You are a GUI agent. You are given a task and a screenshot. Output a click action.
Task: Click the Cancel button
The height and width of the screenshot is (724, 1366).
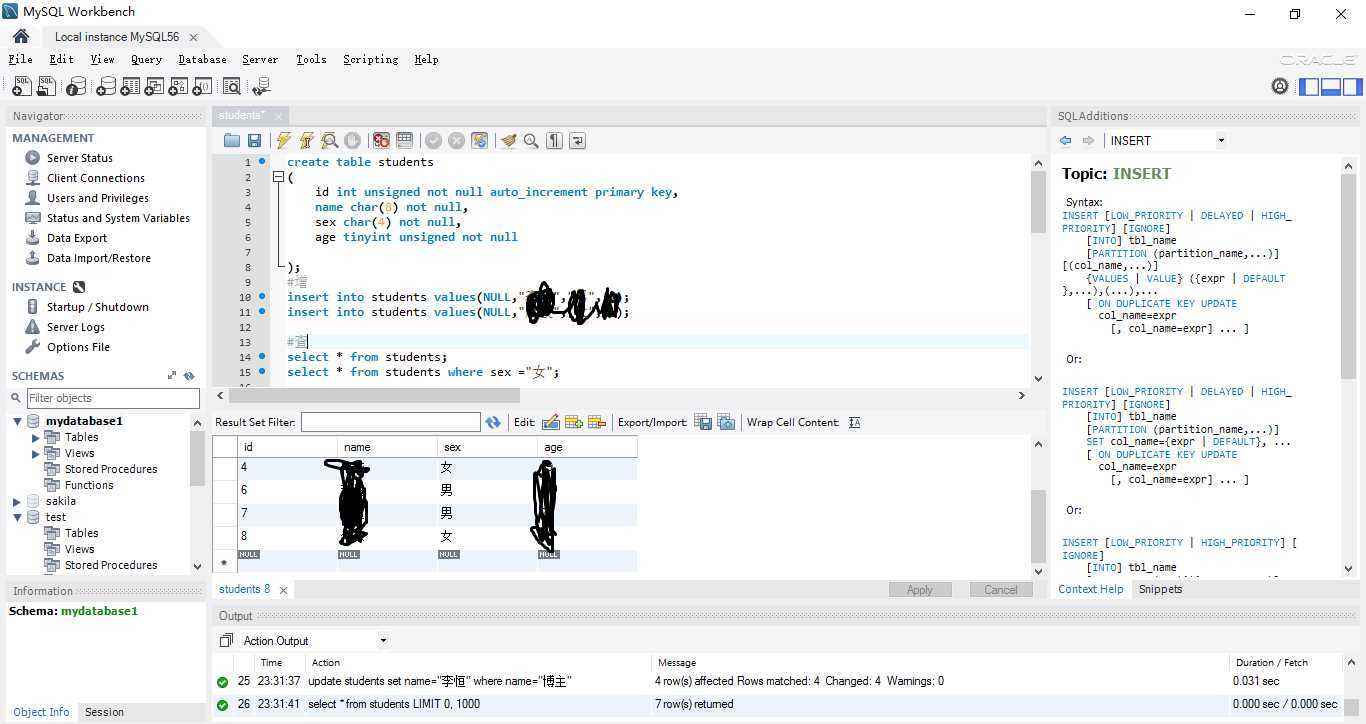(1001, 590)
